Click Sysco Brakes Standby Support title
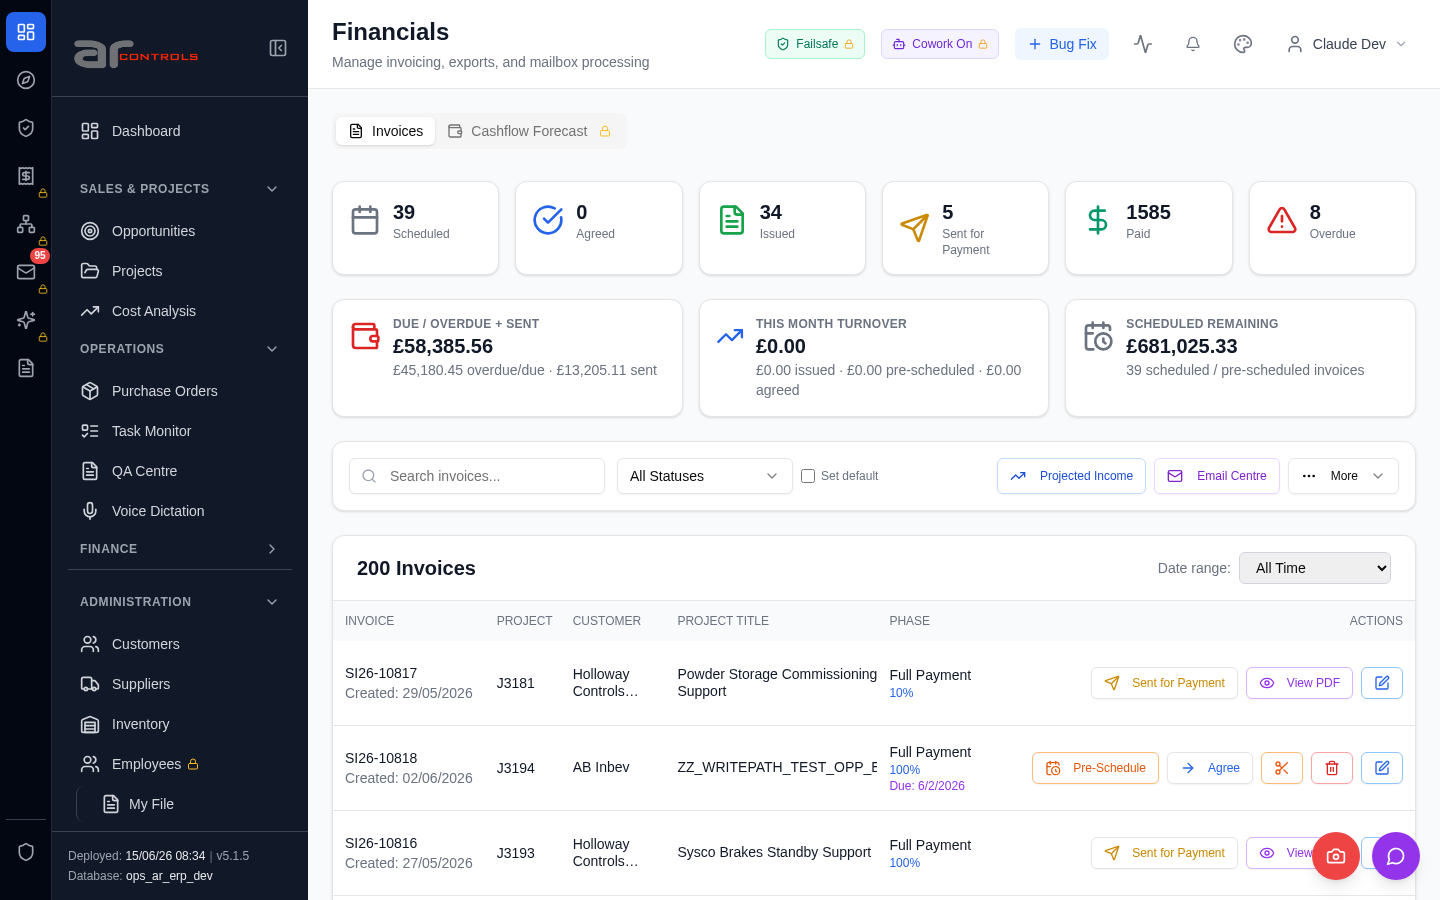Screen dimensions: 1440x900 pyautogui.click(x=774, y=852)
